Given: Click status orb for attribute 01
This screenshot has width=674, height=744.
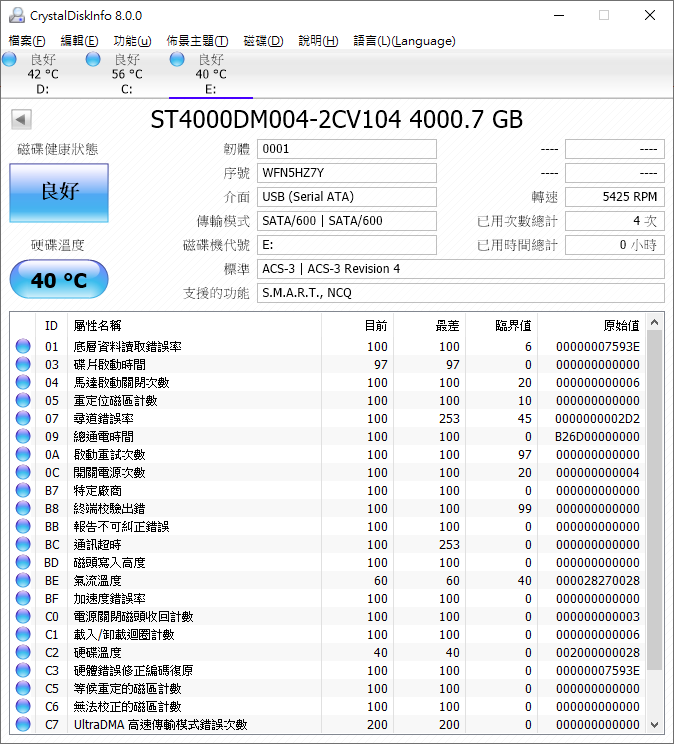Looking at the screenshot, I should click(23, 346).
